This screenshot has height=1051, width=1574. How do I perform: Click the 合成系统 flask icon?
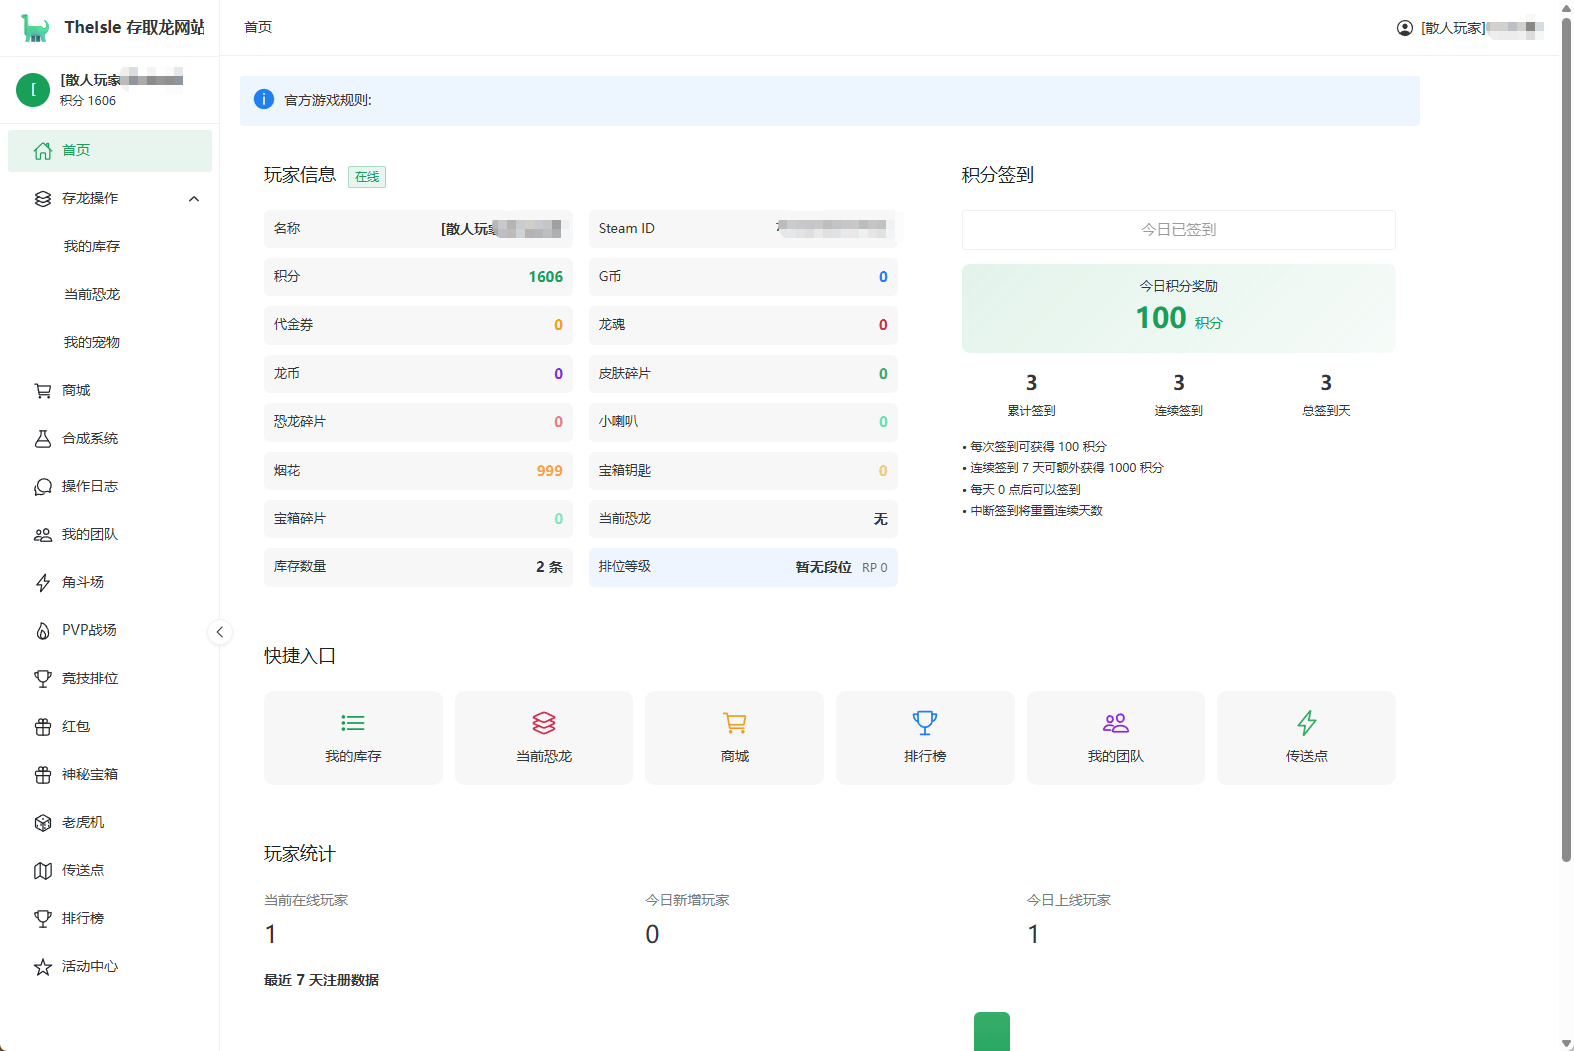43,439
